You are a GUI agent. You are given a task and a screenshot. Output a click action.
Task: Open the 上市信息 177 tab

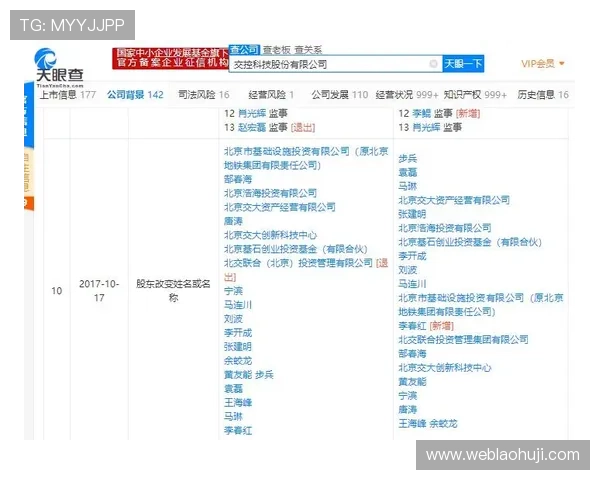[68, 95]
